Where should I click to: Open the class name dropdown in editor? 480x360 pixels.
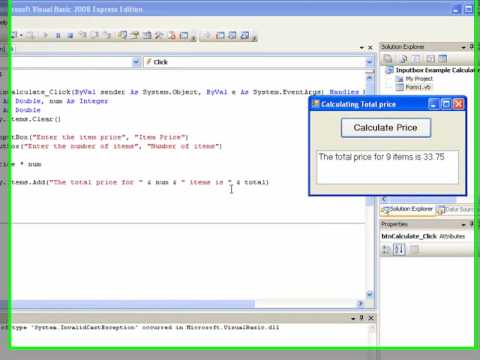coord(136,62)
